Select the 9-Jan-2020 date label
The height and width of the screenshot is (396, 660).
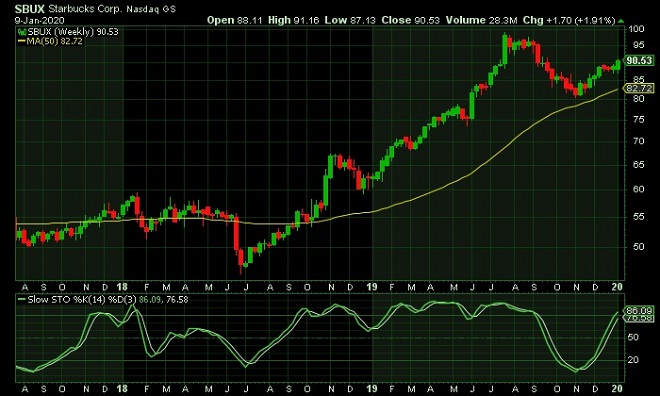click(40, 20)
